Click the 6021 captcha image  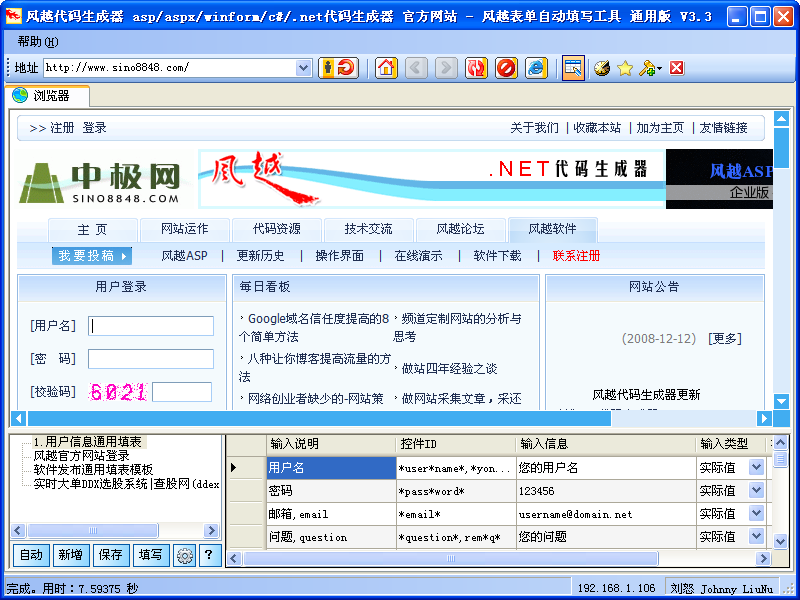(118, 392)
